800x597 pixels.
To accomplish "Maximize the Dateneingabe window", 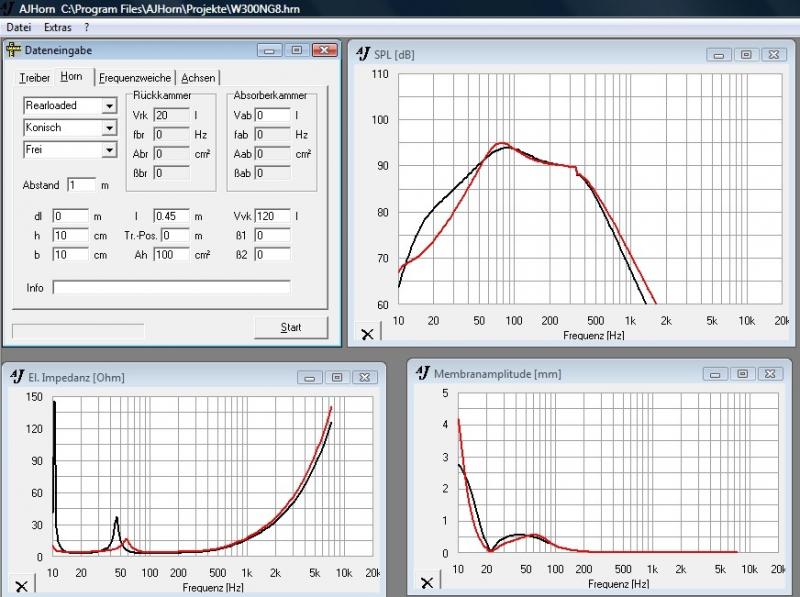I will click(x=297, y=50).
